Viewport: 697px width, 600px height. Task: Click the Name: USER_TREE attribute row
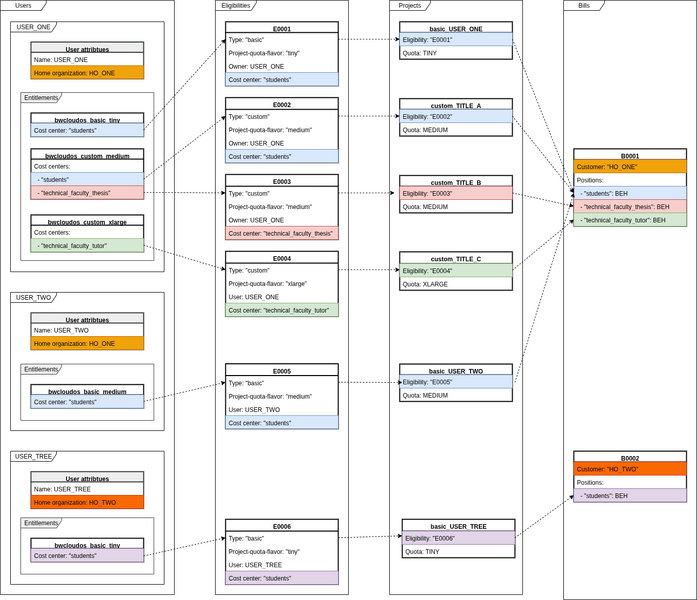coord(87,489)
